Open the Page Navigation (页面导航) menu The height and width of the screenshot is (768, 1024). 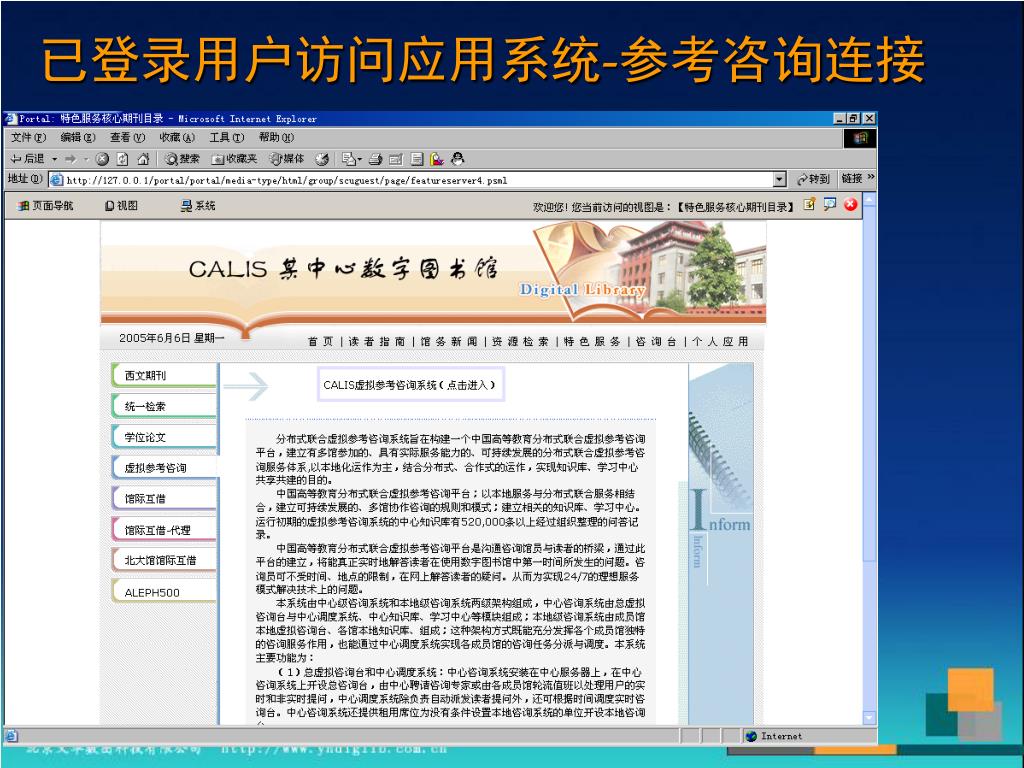46,206
